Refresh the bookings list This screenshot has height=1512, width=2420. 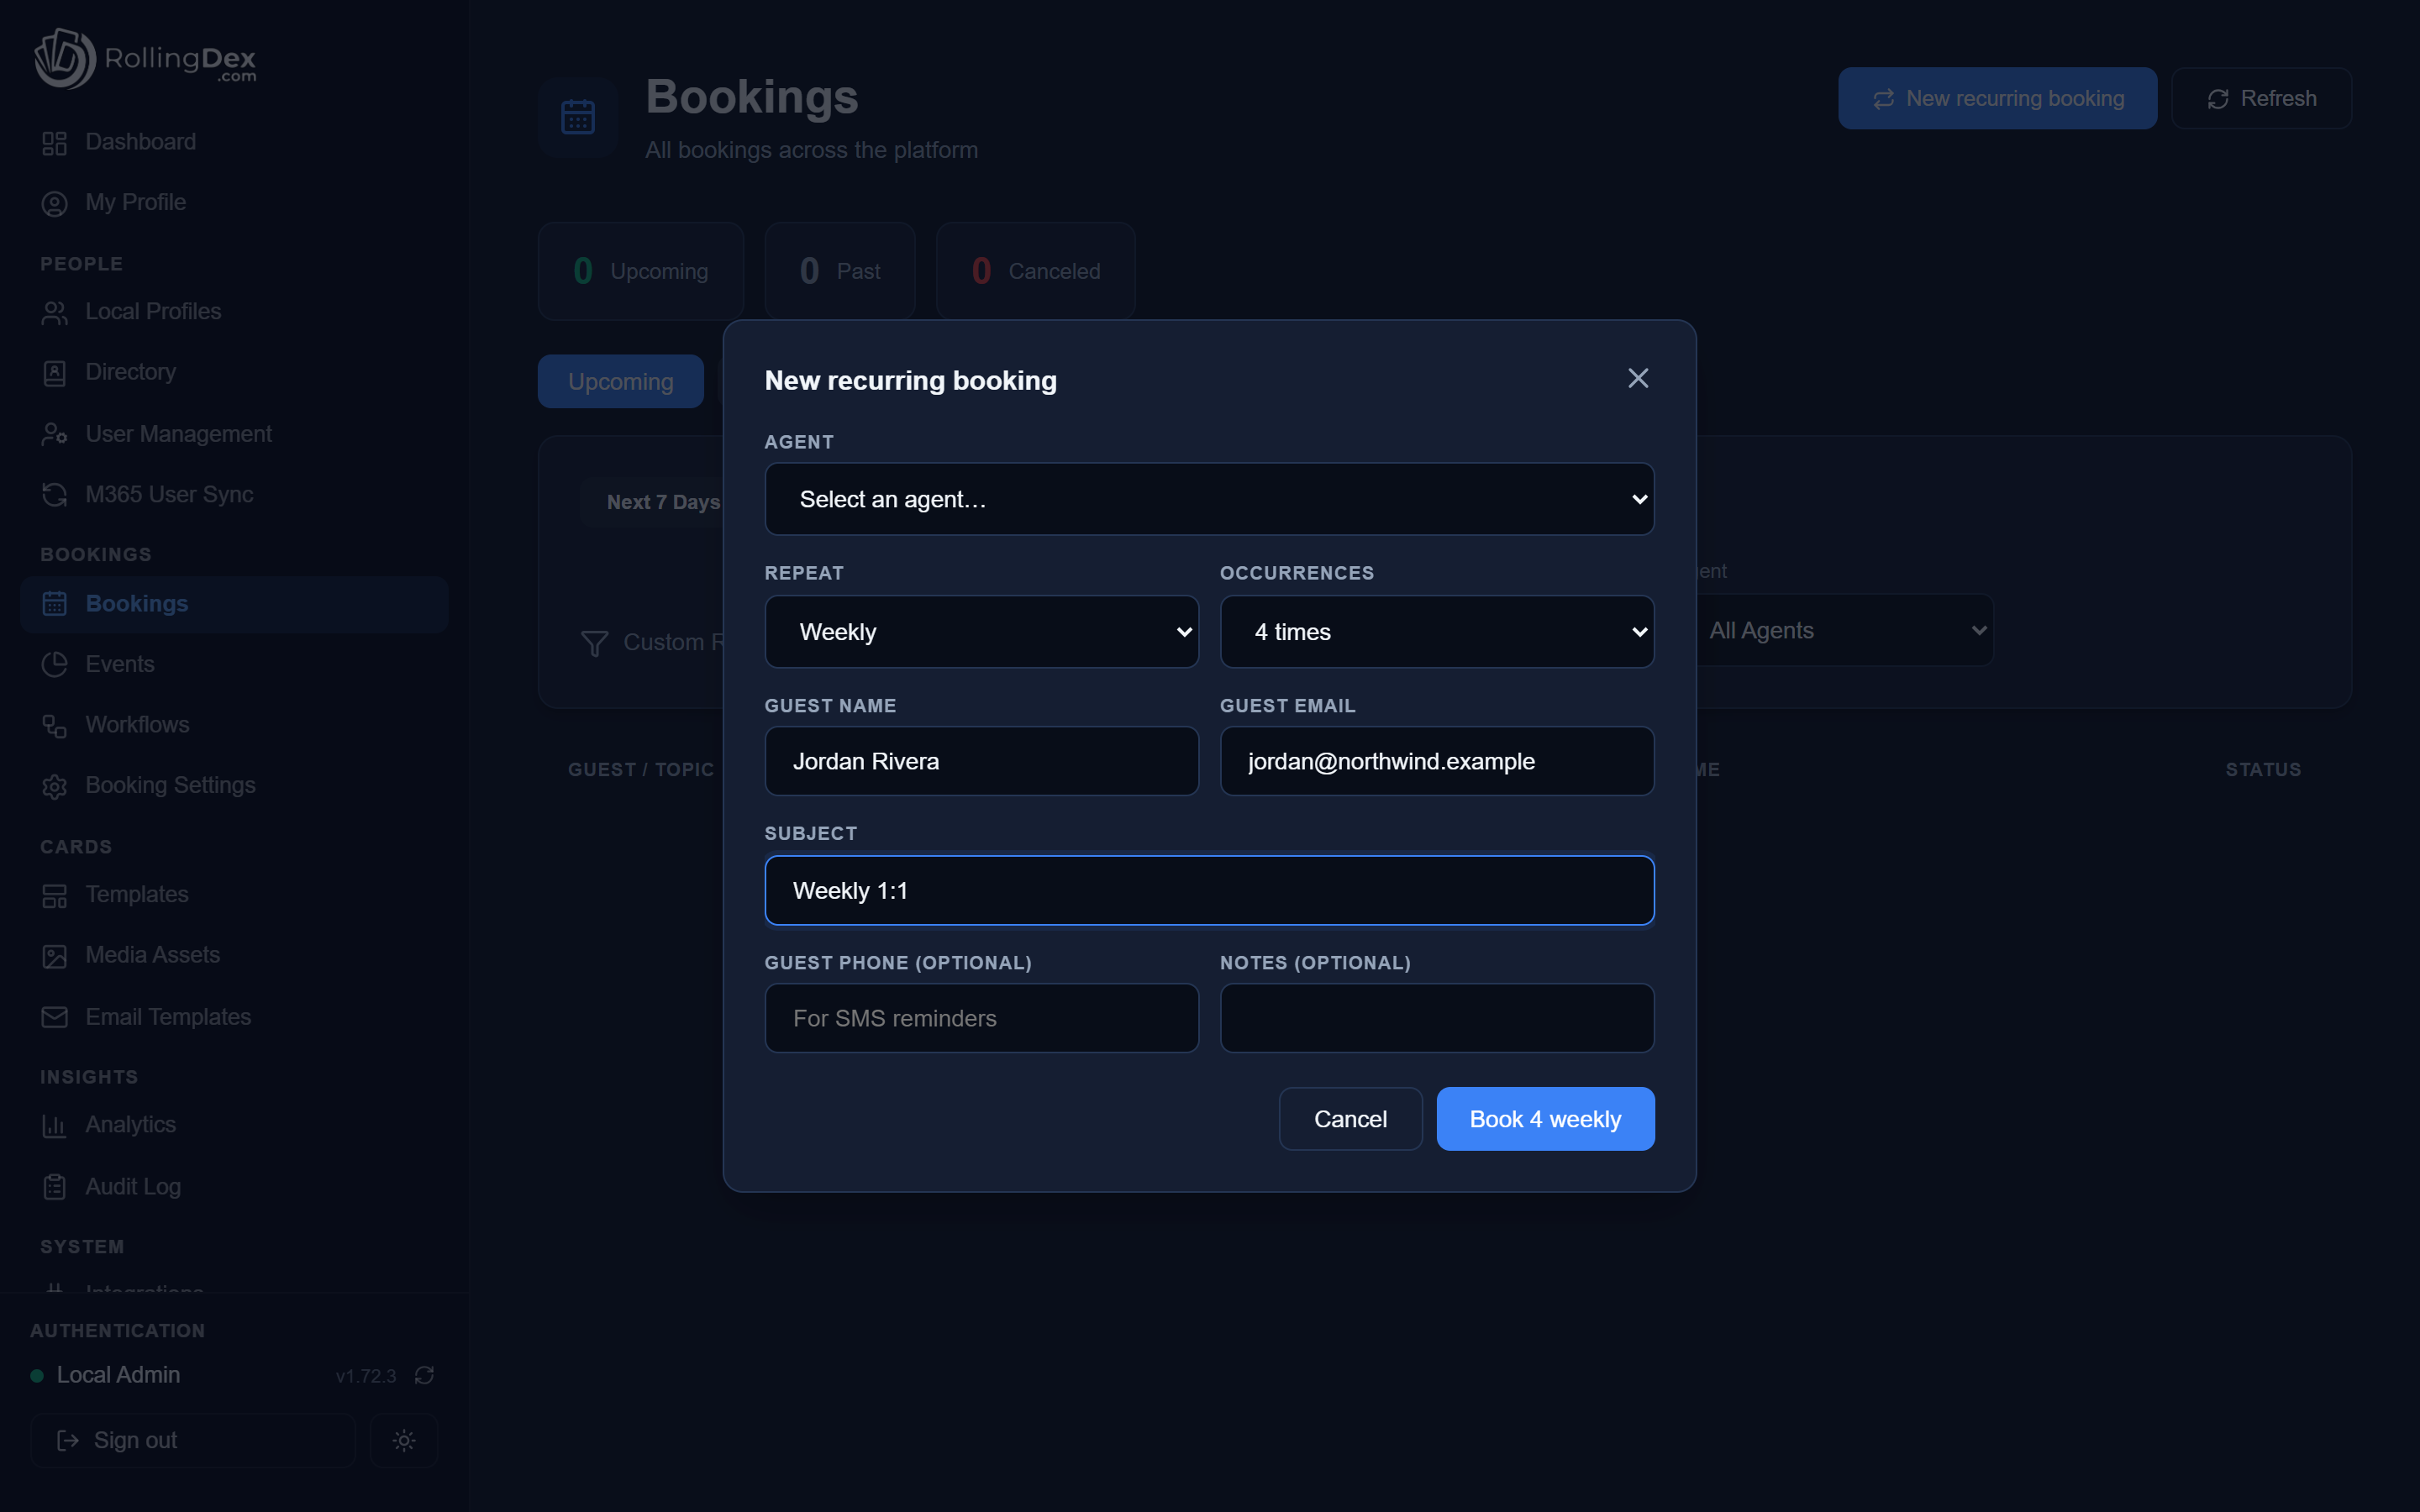coord(2261,98)
